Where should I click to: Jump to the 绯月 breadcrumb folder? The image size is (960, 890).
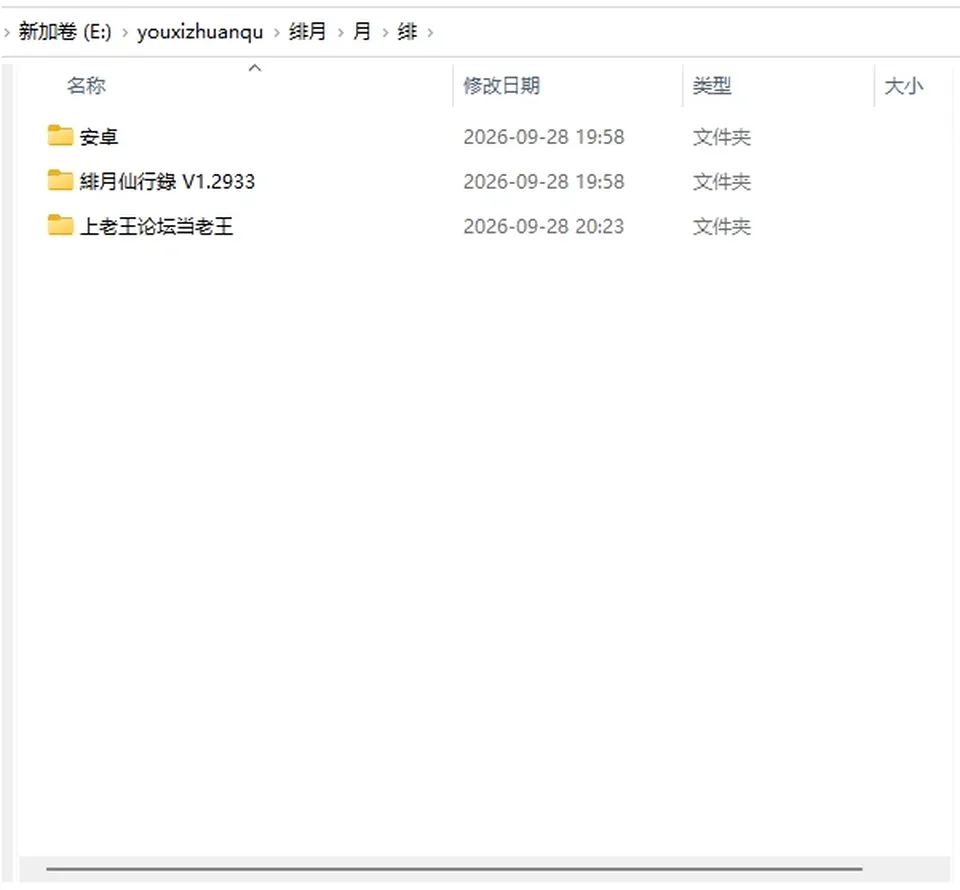pos(307,31)
